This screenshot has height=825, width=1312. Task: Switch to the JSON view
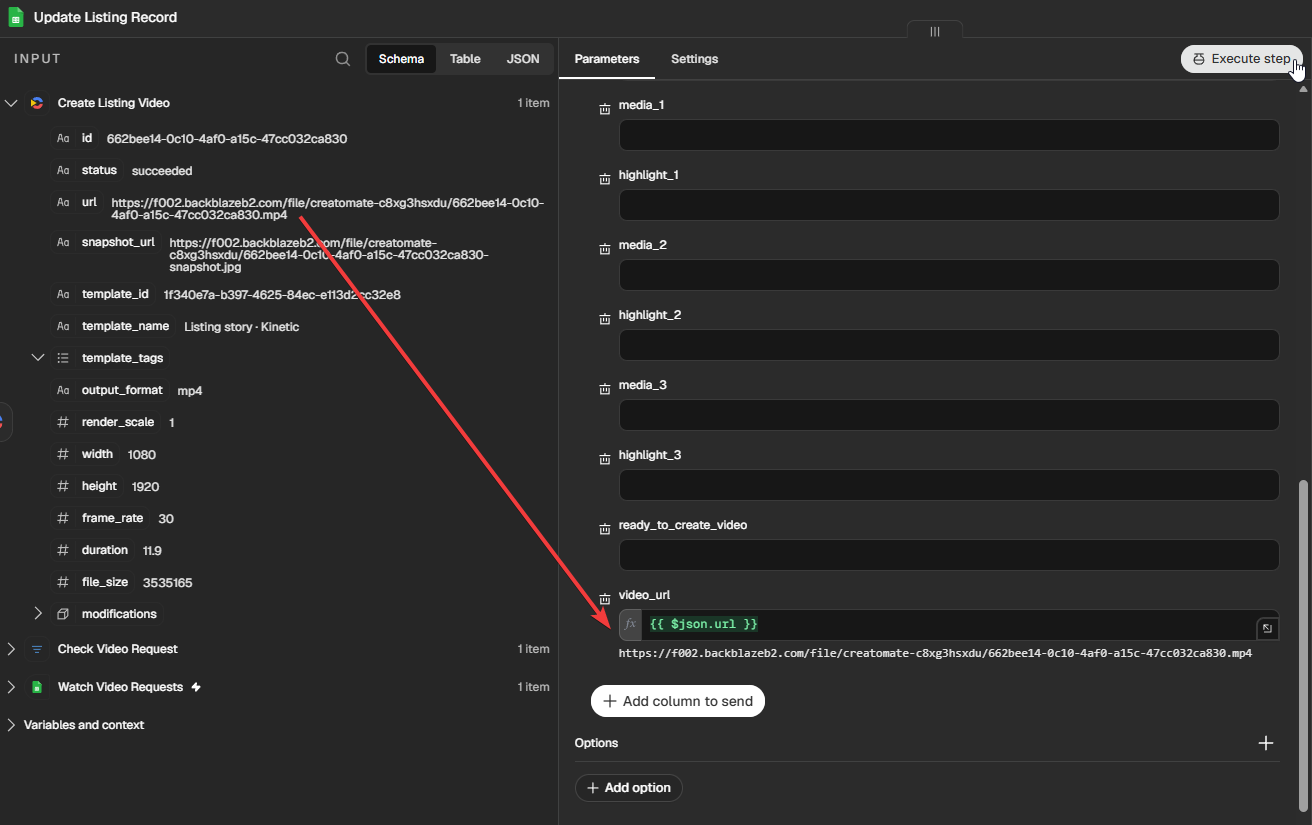pyautogui.click(x=523, y=59)
